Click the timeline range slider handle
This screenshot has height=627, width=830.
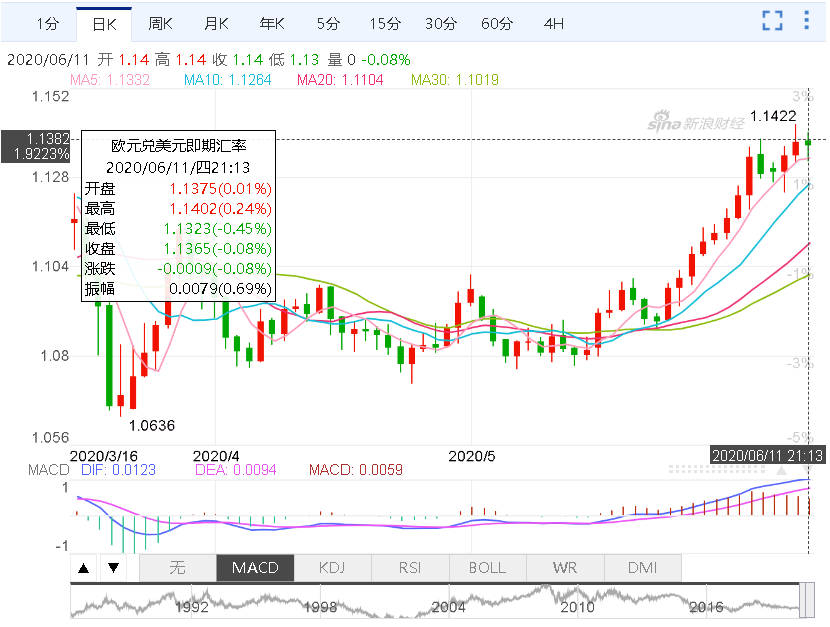(x=807, y=600)
